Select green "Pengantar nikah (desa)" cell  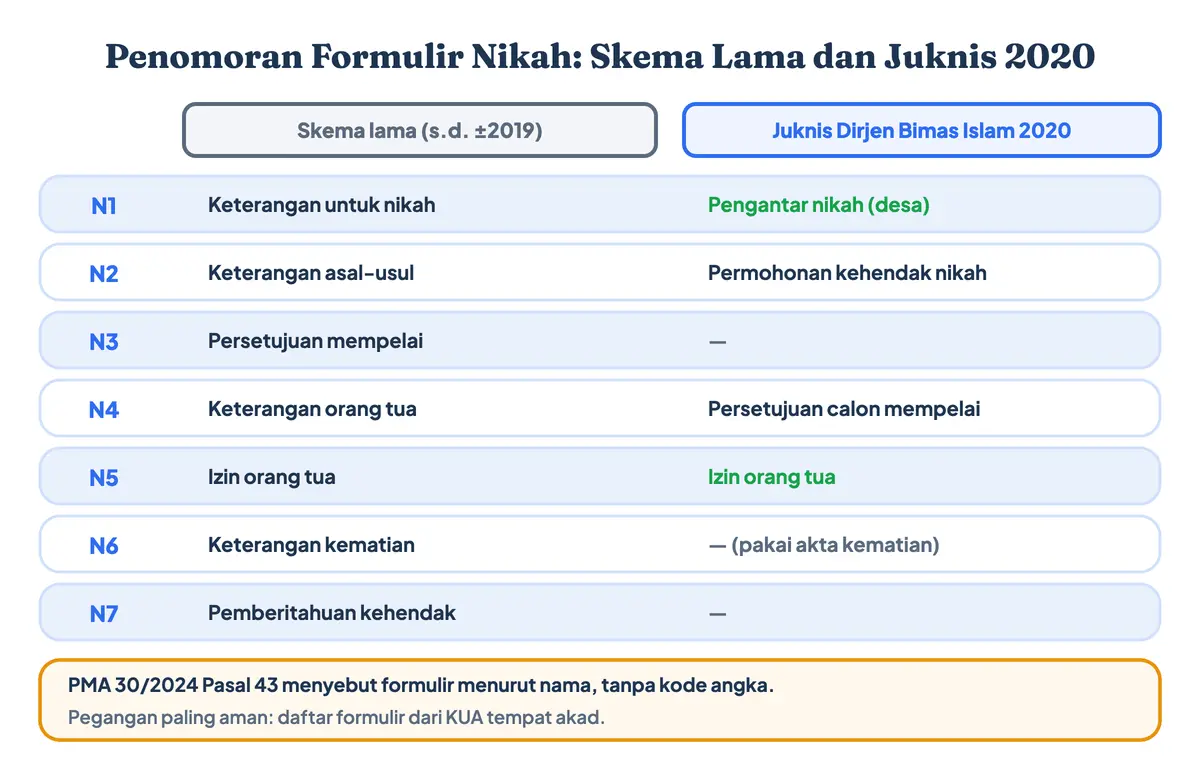pyautogui.click(x=819, y=205)
